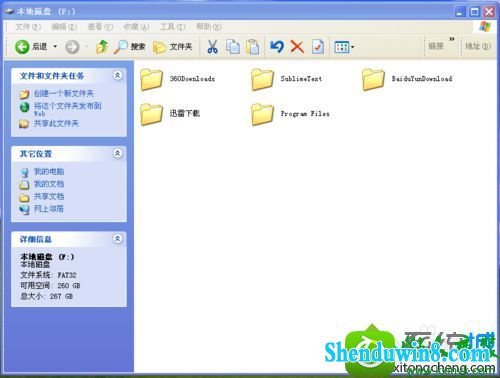This screenshot has width=500, height=378.
Task: Collapse the 详细信息 panel
Action: coord(117,239)
